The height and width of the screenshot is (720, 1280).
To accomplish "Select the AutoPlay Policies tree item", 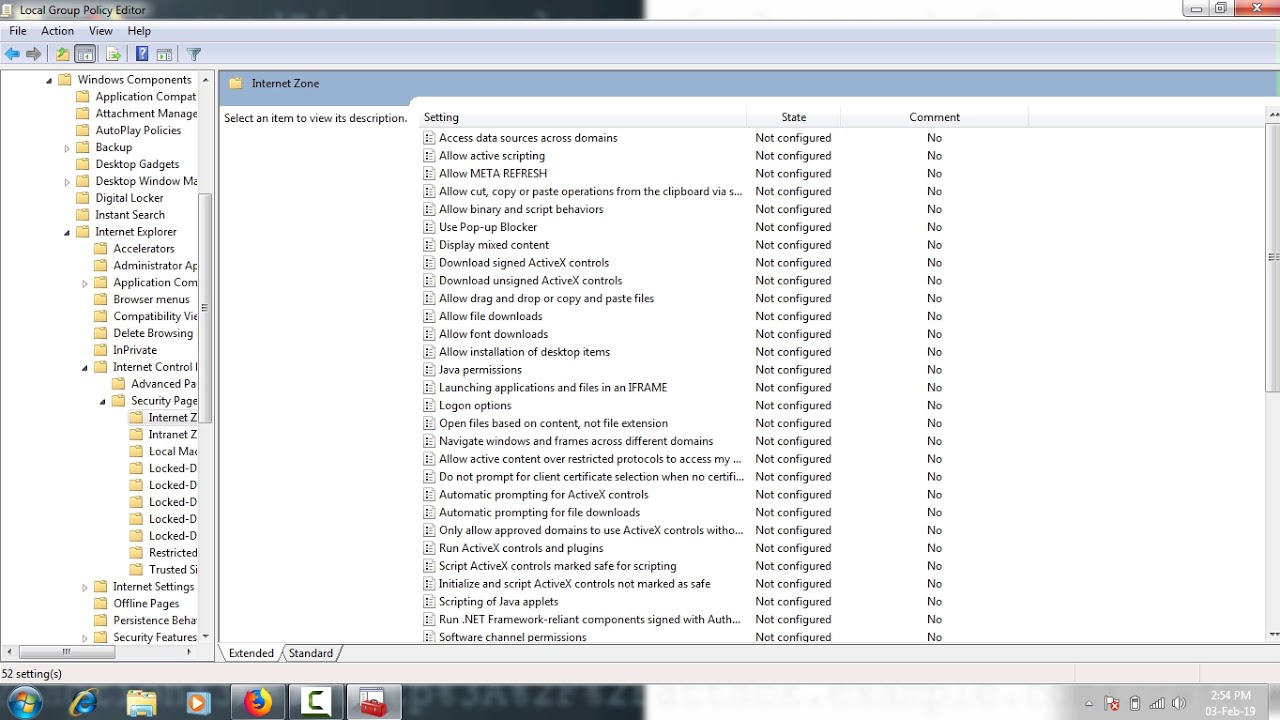I will point(138,130).
